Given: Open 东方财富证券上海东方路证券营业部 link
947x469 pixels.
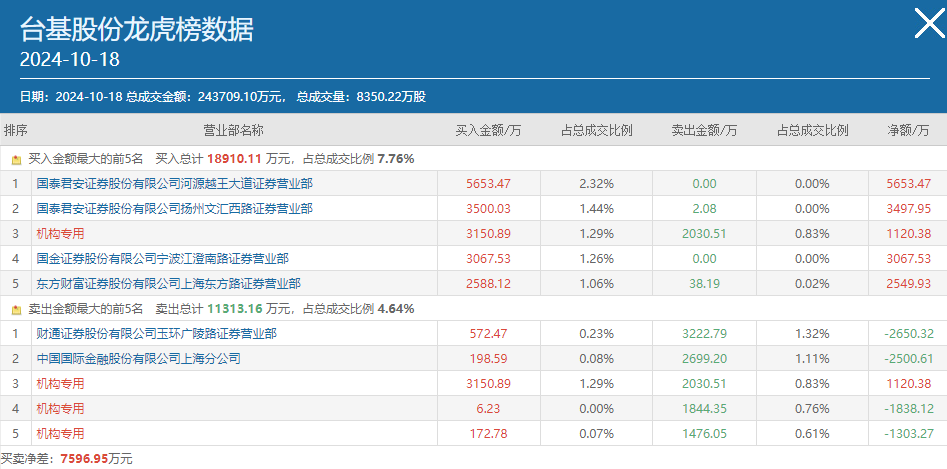Looking at the screenshot, I should 169,283.
